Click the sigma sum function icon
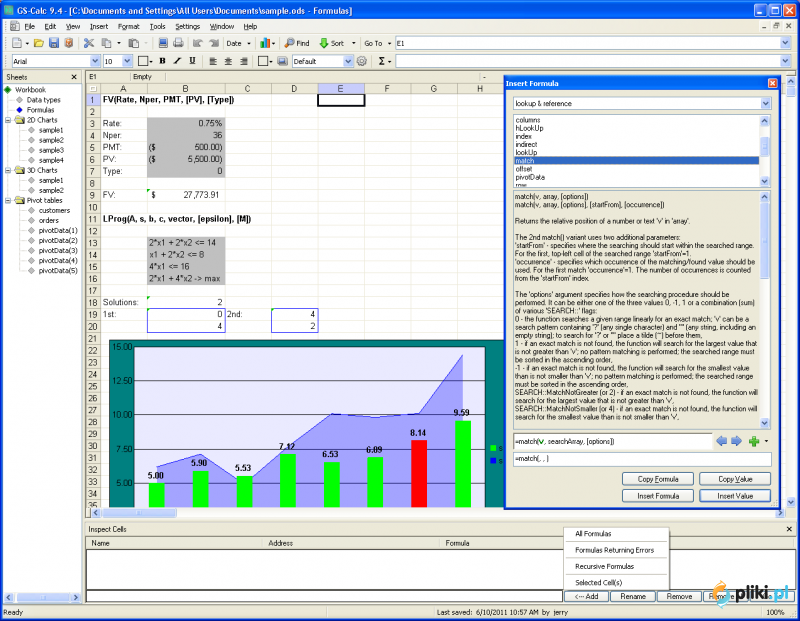This screenshot has height=621, width=800. (x=382, y=61)
